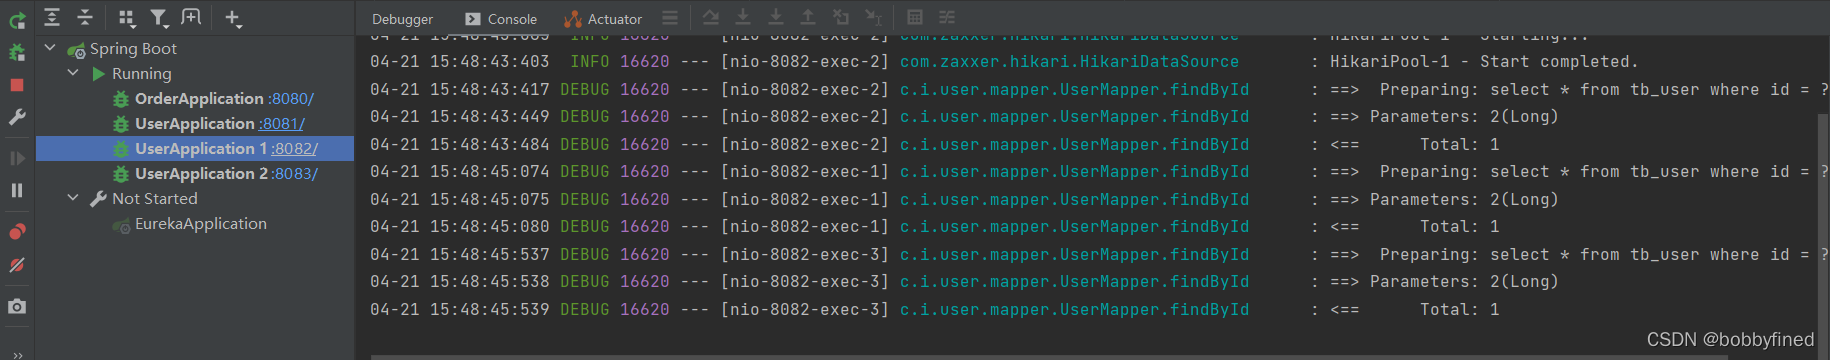Viewport: 1830px width, 360px height.
Task: Click the bug icon next to UserApplication 2
Action: tap(121, 173)
